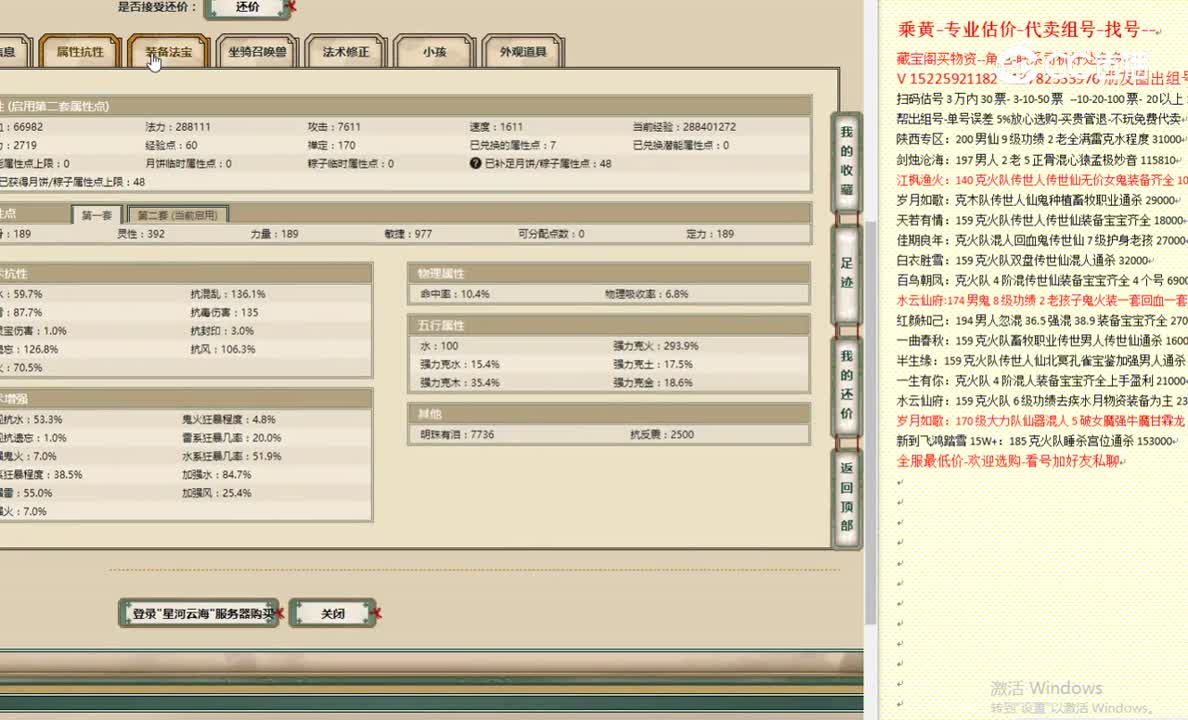Select the 第一套 attribute set tab
Screen dimensions: 1188x720
tap(96, 215)
